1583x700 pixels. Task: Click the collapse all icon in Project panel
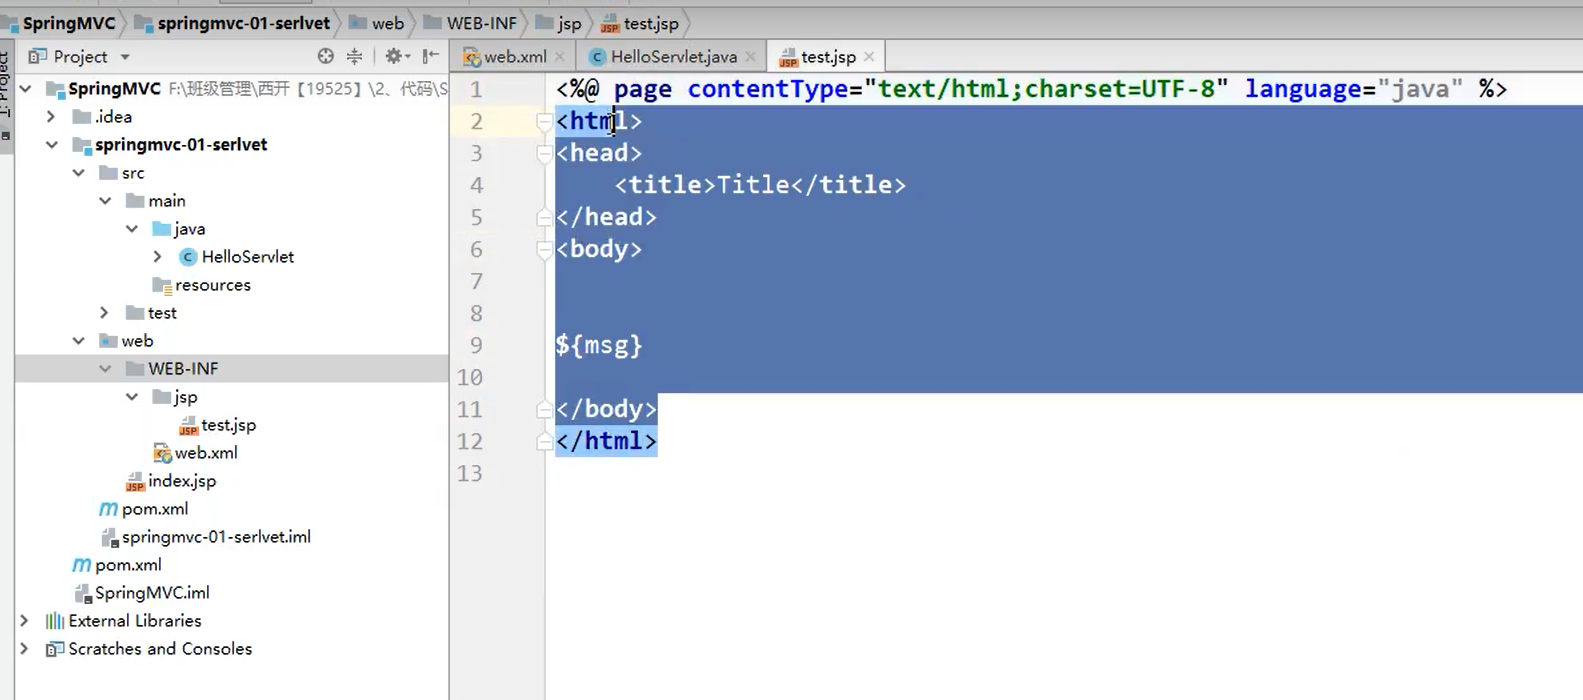(355, 57)
